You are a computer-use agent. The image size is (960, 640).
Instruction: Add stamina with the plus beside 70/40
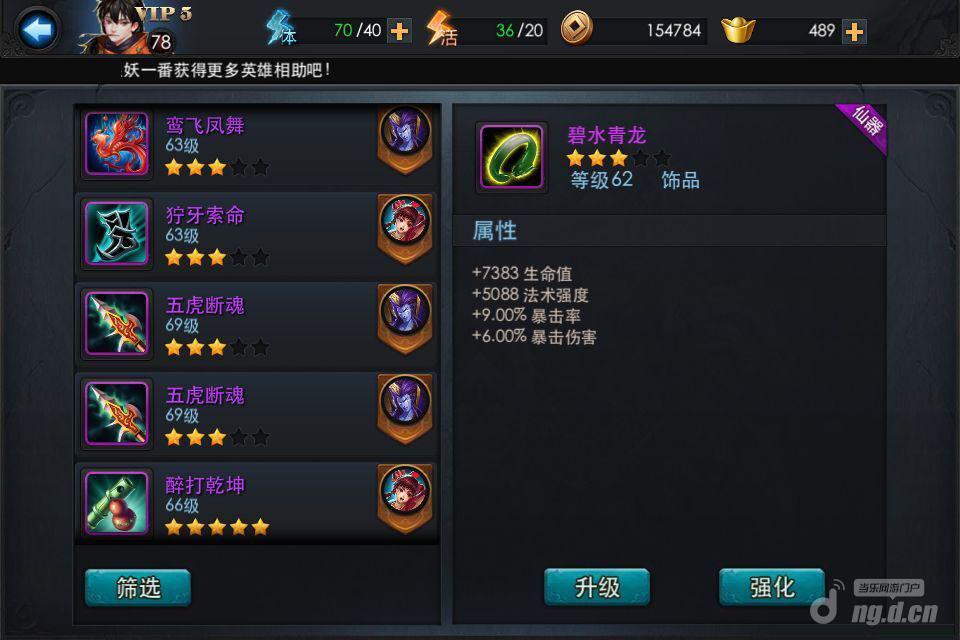tap(399, 31)
